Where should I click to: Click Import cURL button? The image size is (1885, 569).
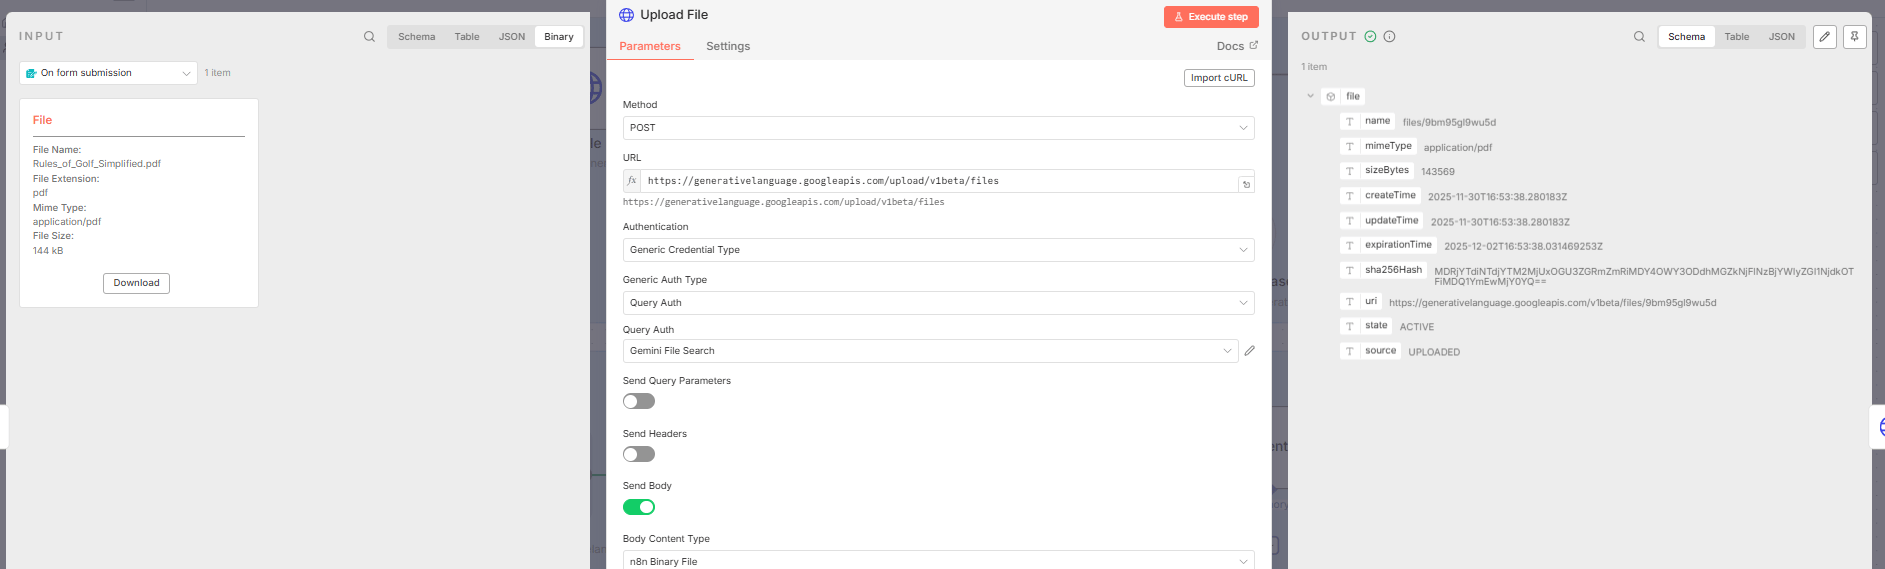click(x=1219, y=78)
